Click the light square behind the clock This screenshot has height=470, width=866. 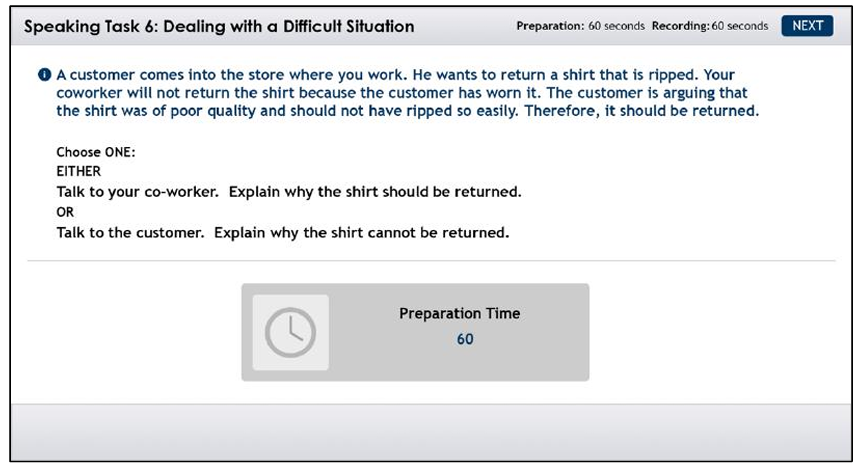(291, 332)
